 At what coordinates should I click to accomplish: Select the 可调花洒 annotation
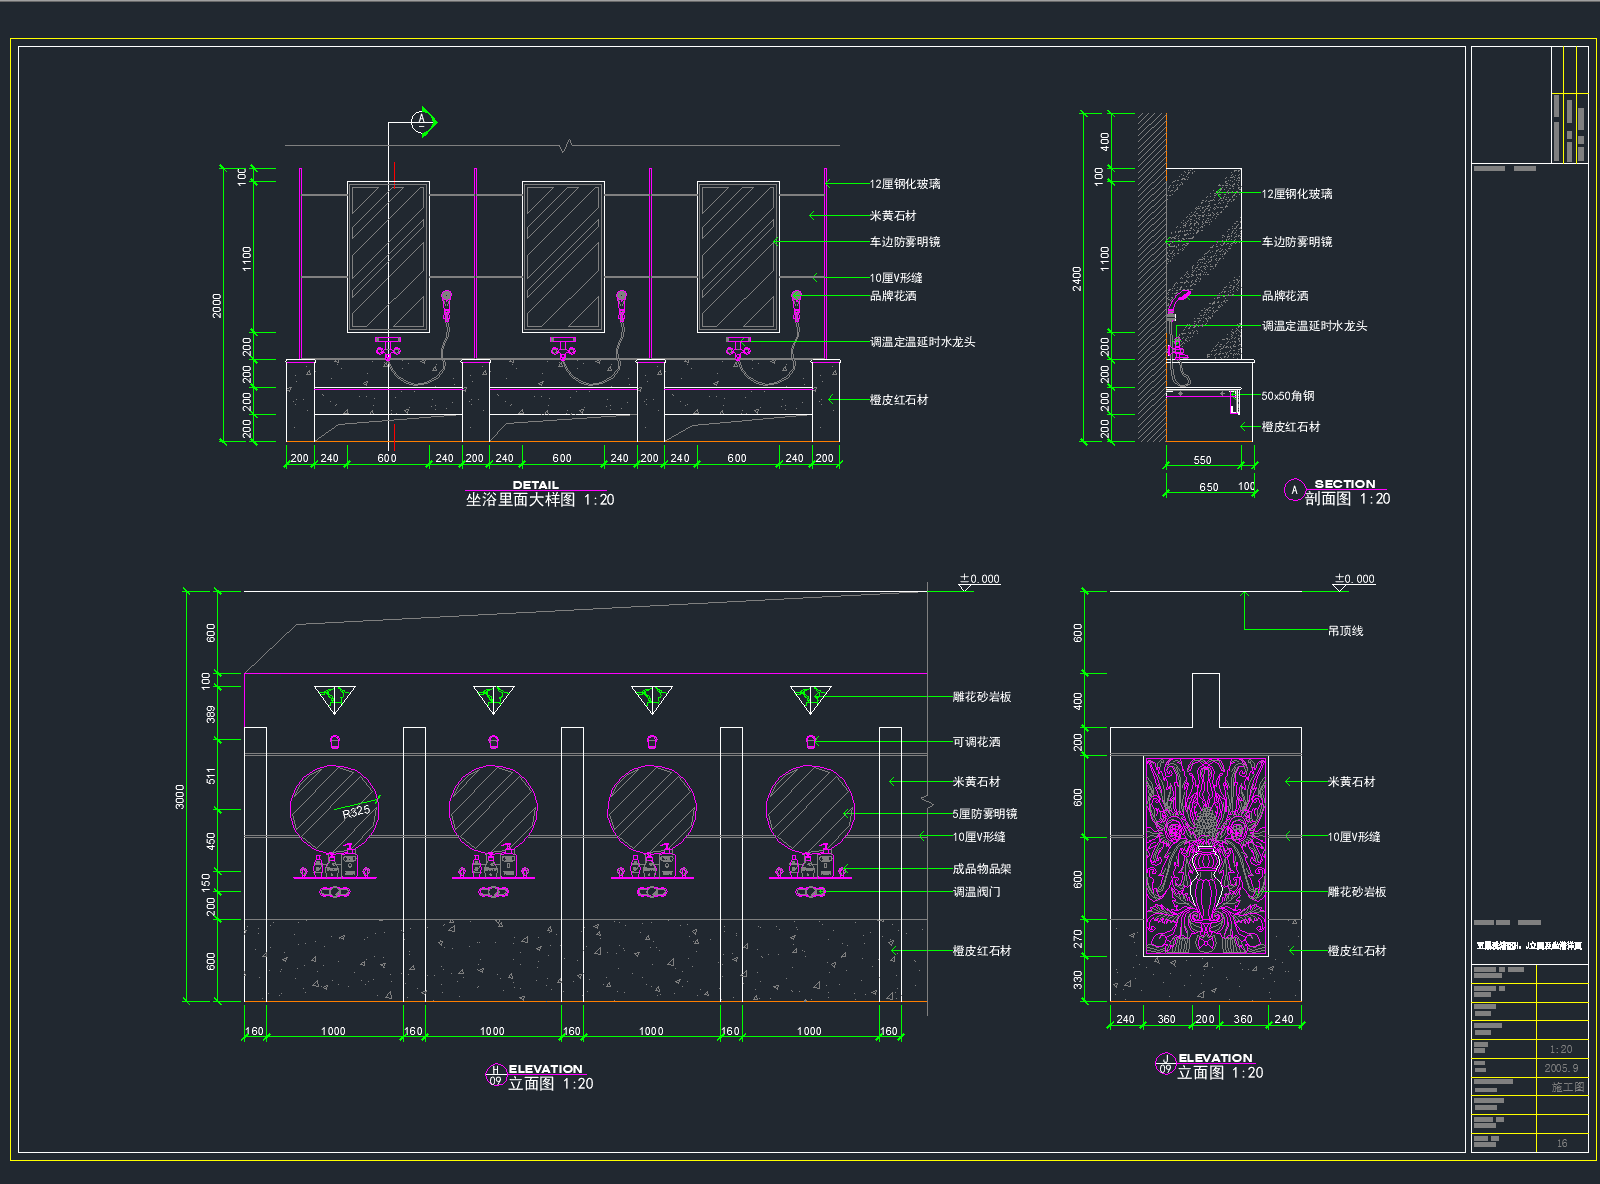tap(976, 742)
